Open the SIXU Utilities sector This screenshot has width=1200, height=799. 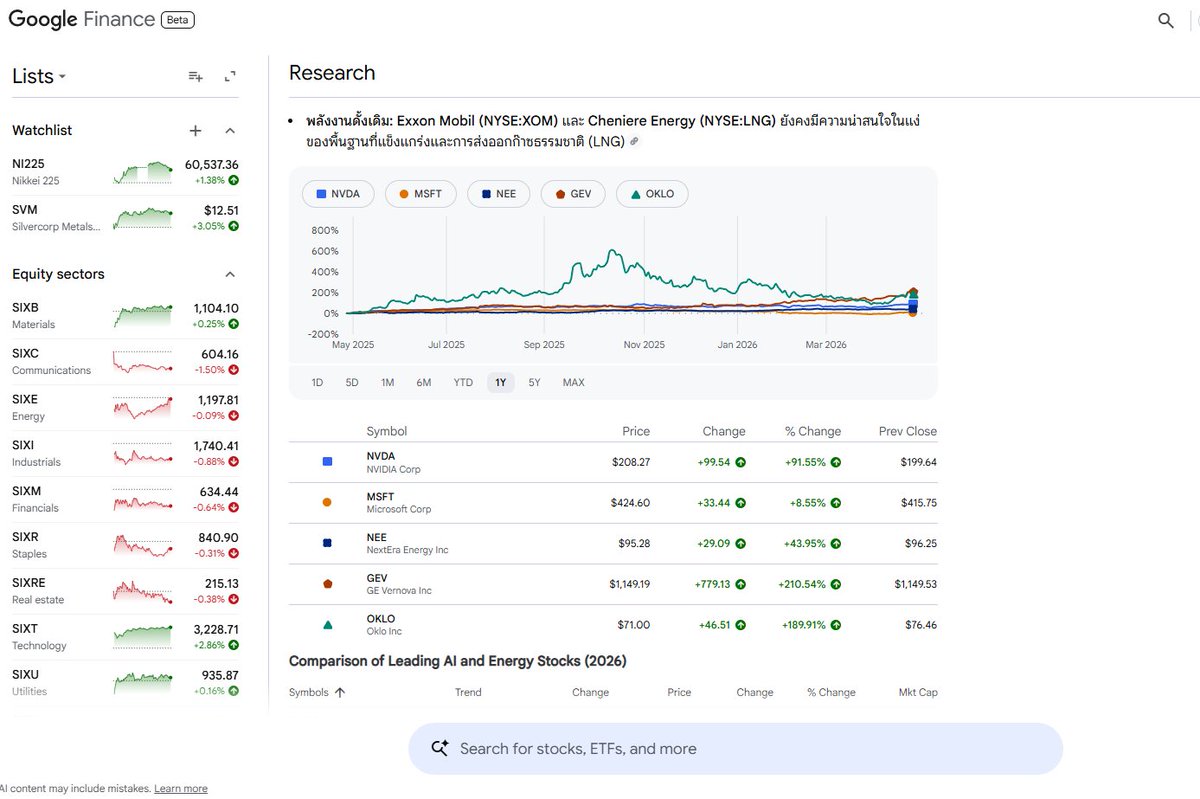coord(125,684)
